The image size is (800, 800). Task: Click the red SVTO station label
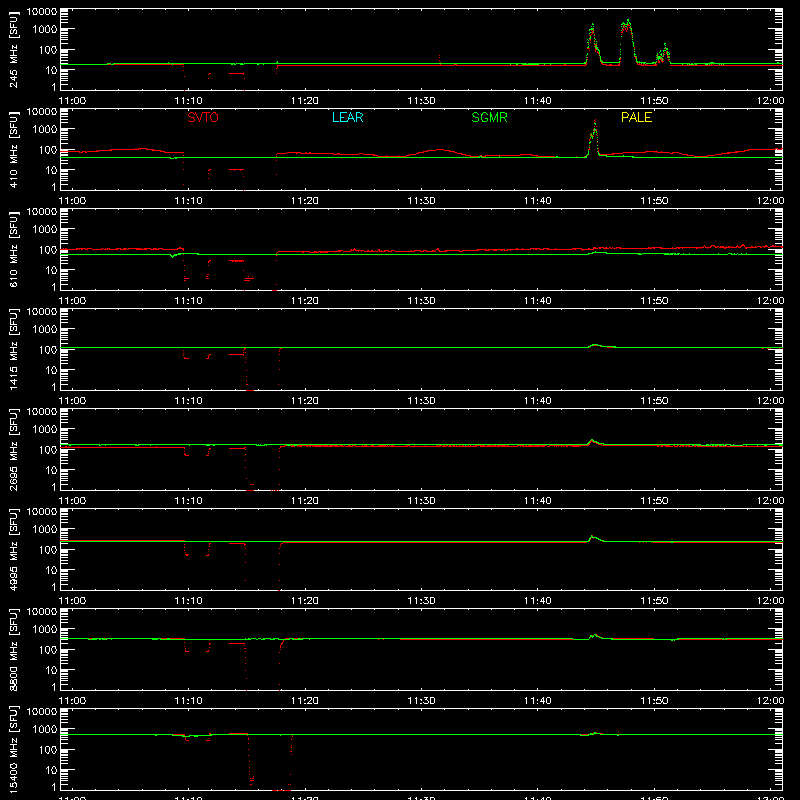(x=203, y=117)
